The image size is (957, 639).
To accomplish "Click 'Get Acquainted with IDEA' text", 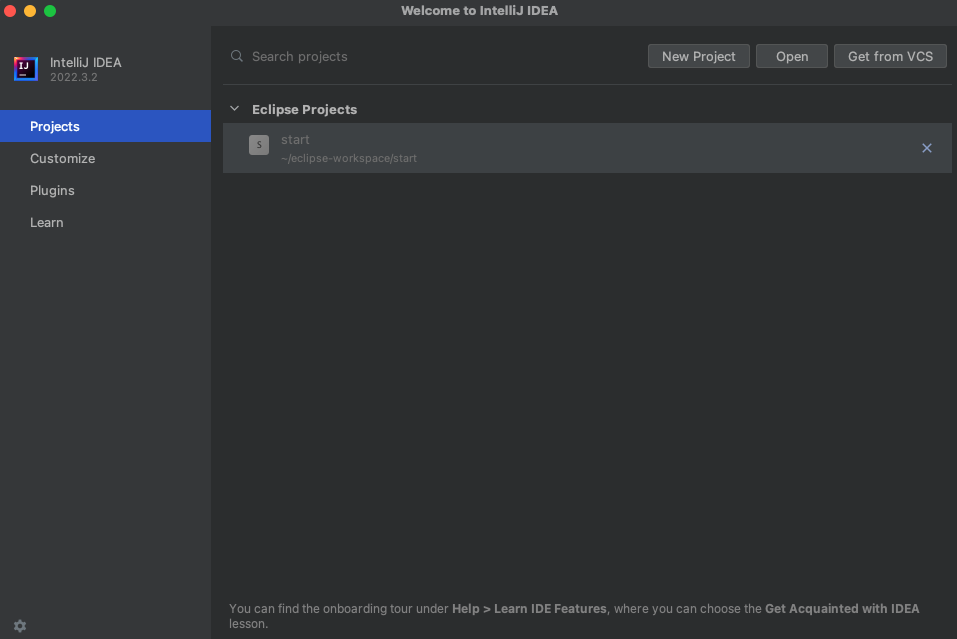I will coord(842,608).
